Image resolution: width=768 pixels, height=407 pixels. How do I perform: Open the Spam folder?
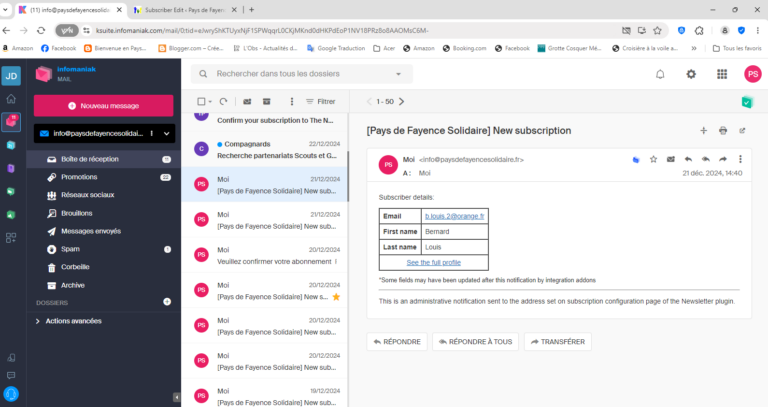70,249
